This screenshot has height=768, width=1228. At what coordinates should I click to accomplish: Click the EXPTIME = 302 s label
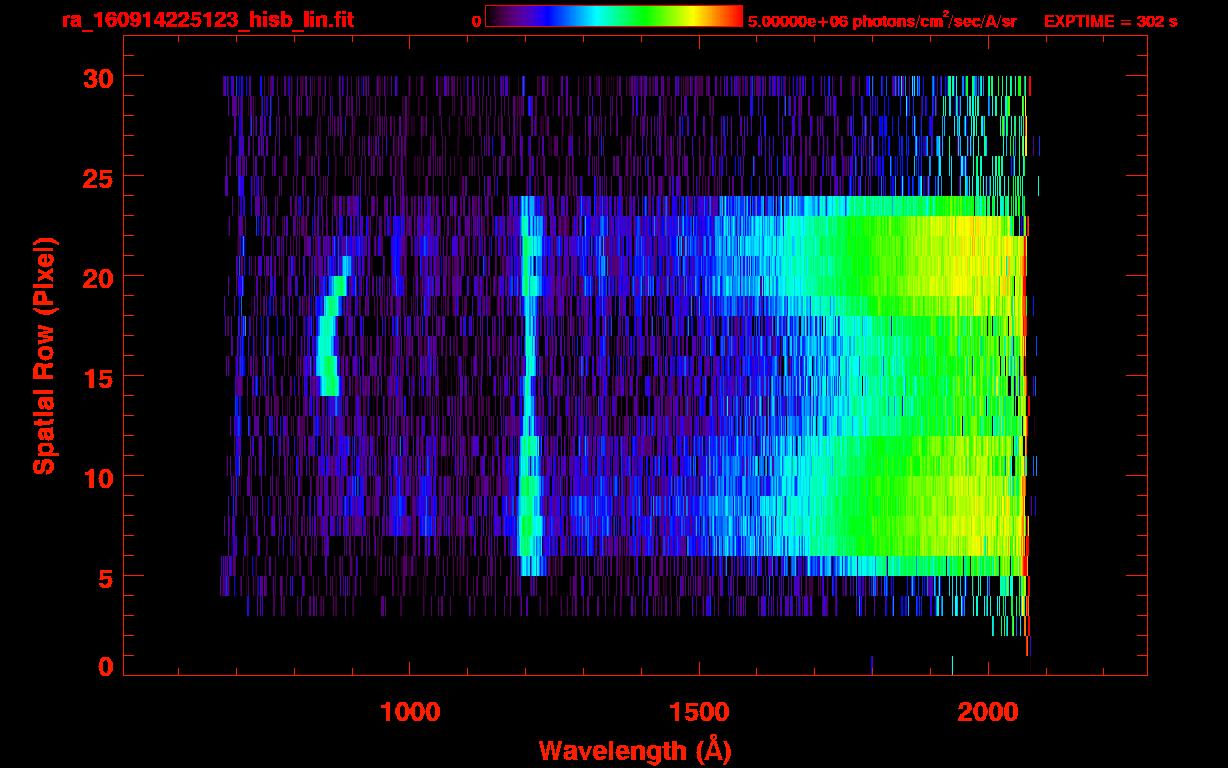[x=1110, y=20]
